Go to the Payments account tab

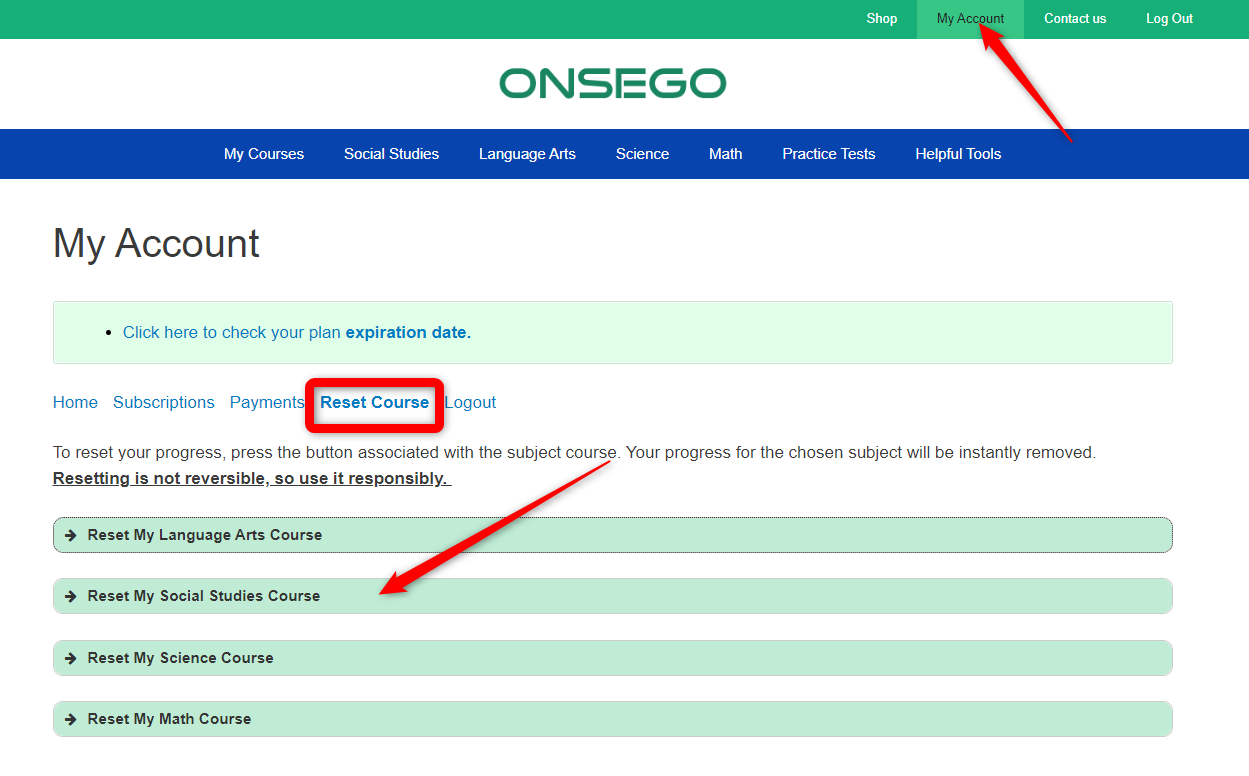point(267,402)
